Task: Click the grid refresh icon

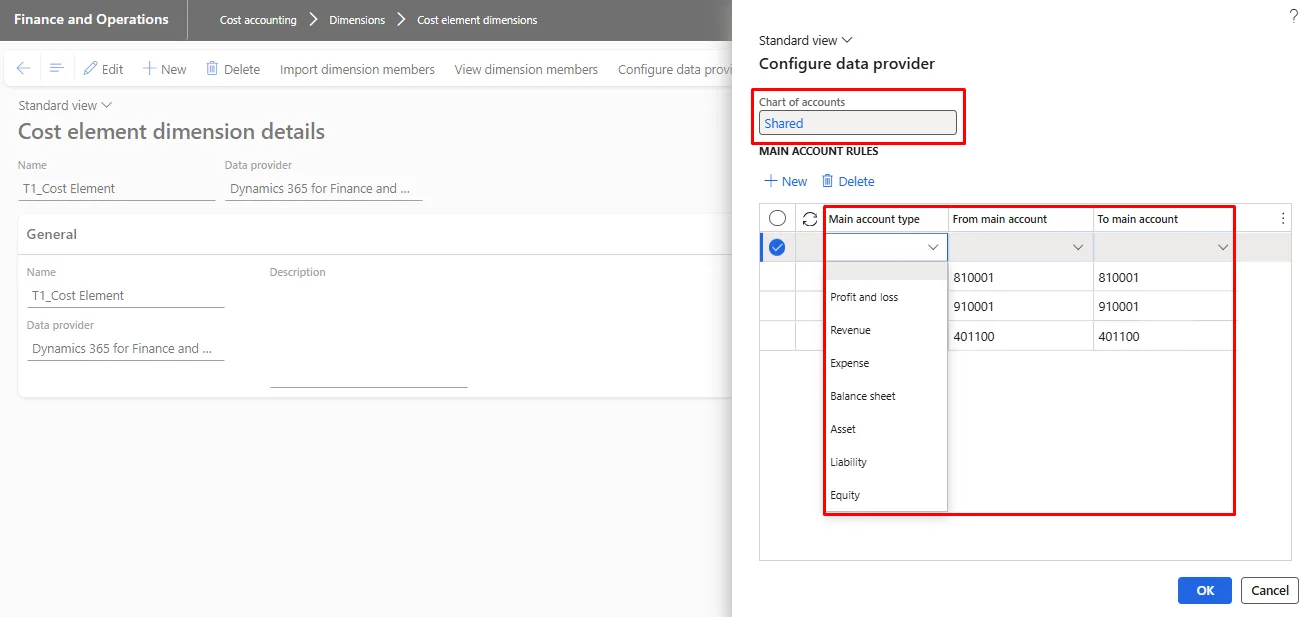Action: [x=810, y=219]
